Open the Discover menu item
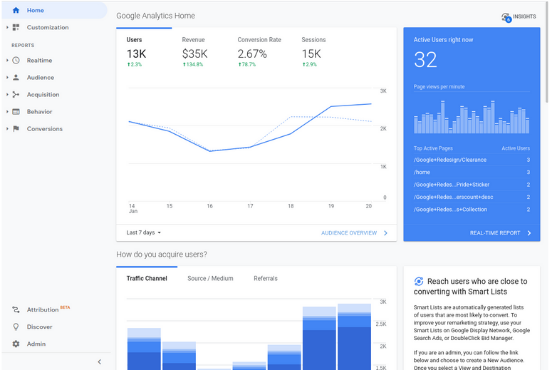This screenshot has height=370, width=550. (x=39, y=327)
